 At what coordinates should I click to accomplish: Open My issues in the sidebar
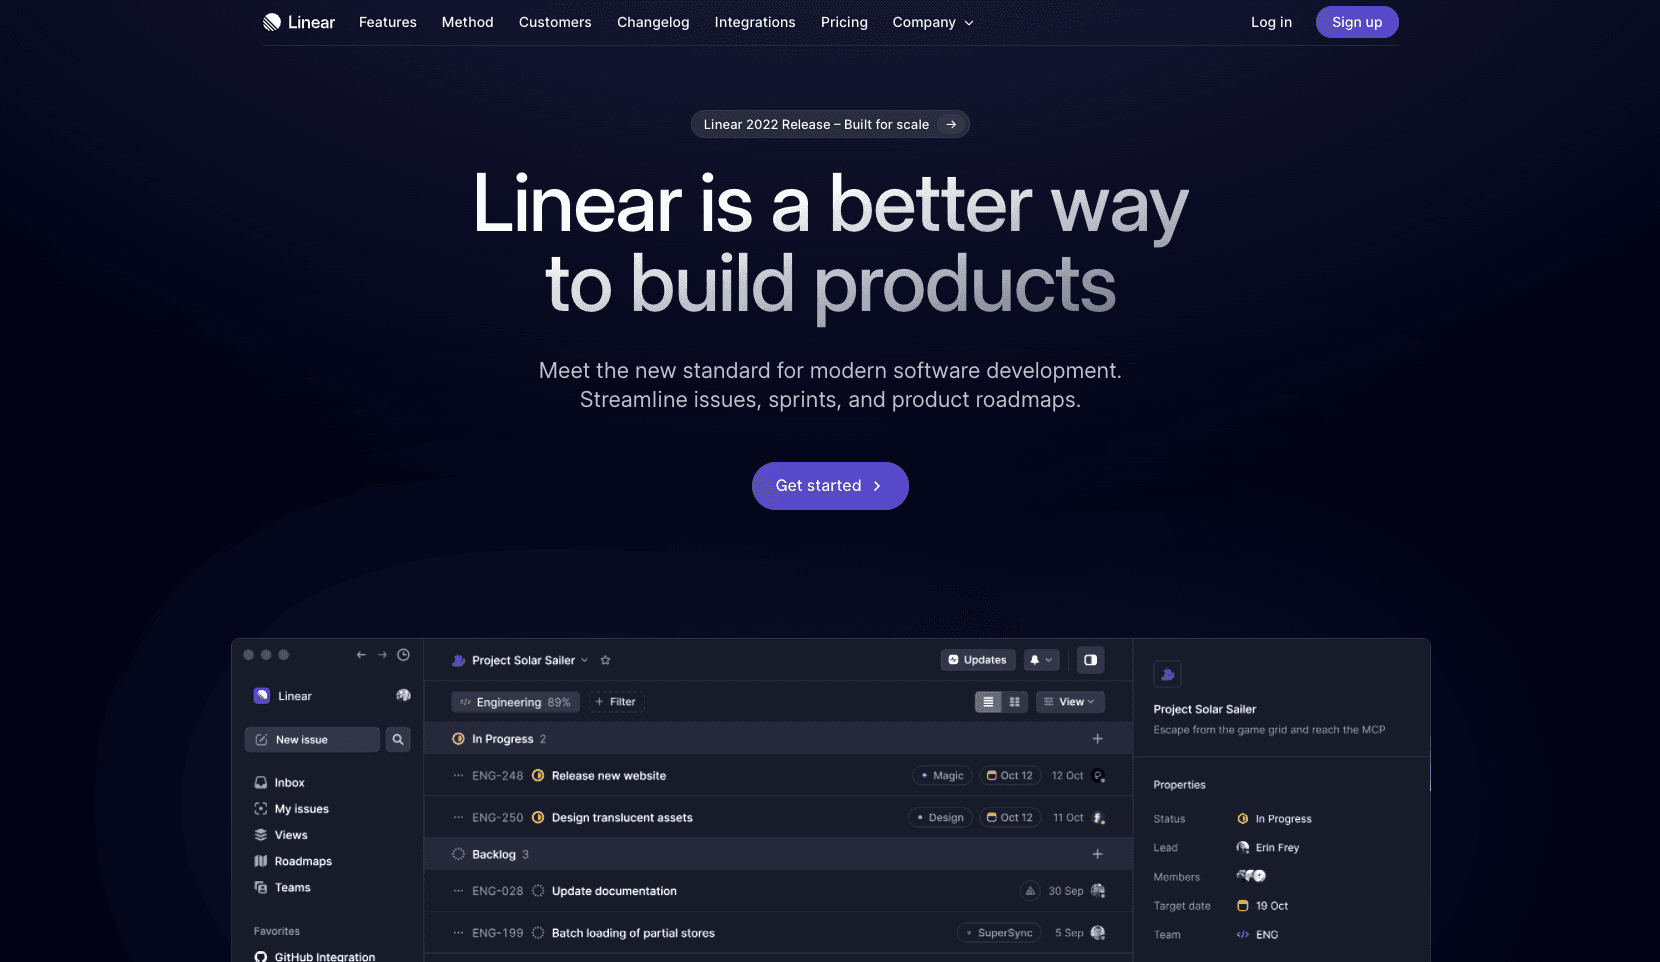(x=292, y=809)
